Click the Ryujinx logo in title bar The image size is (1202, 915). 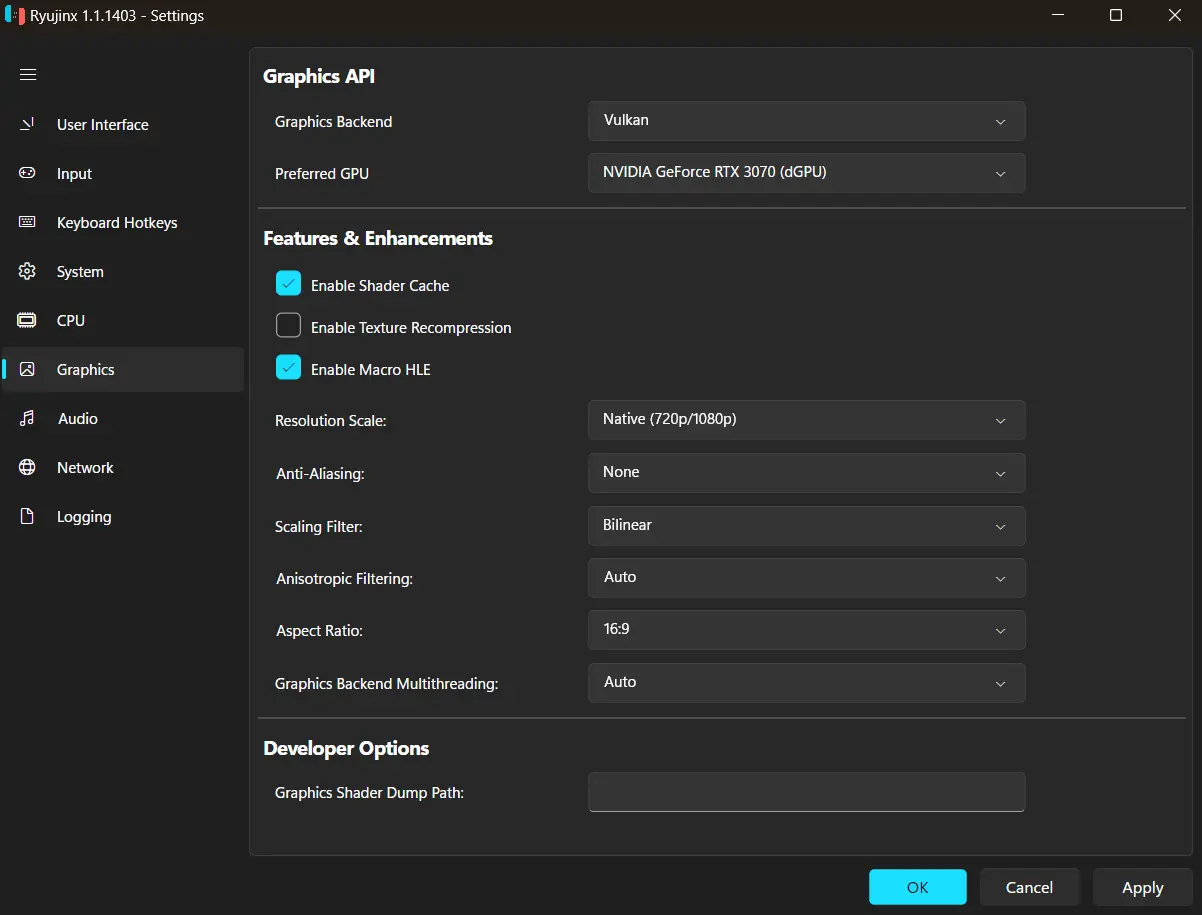point(15,15)
